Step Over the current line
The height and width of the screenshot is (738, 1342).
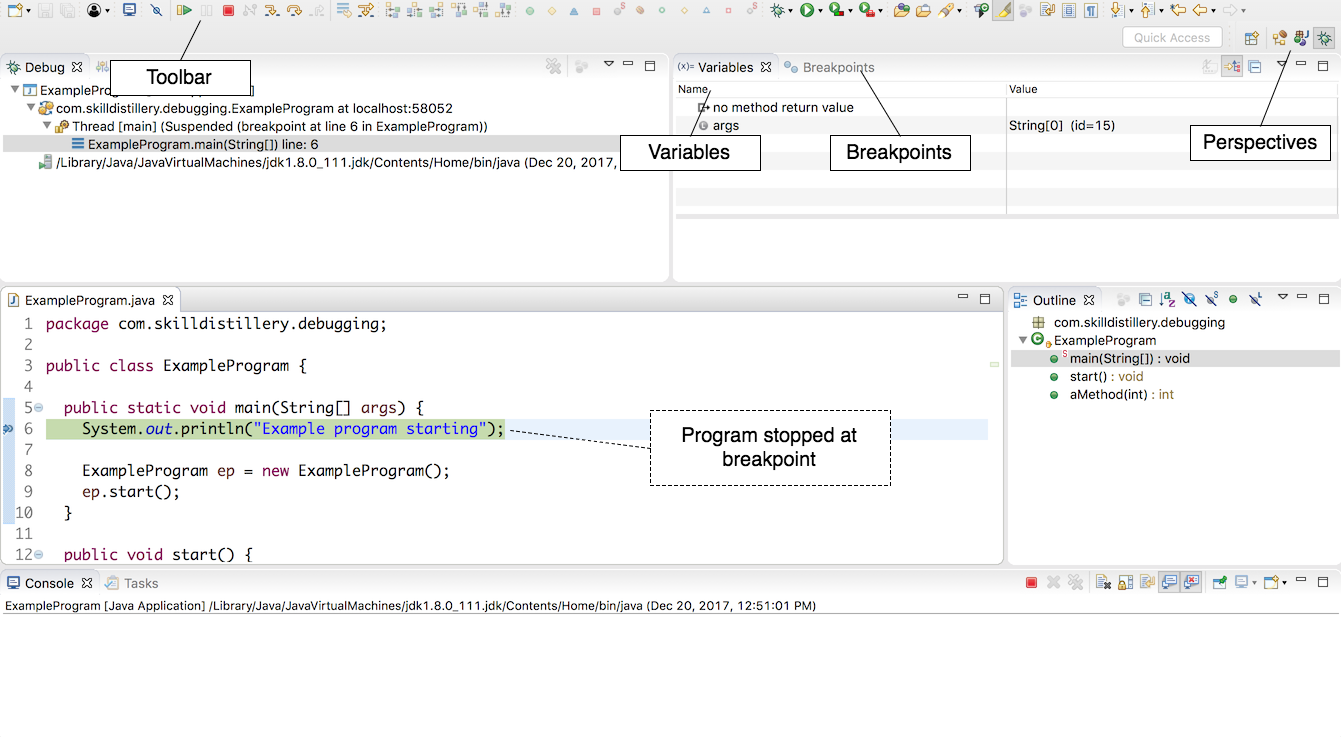point(295,11)
